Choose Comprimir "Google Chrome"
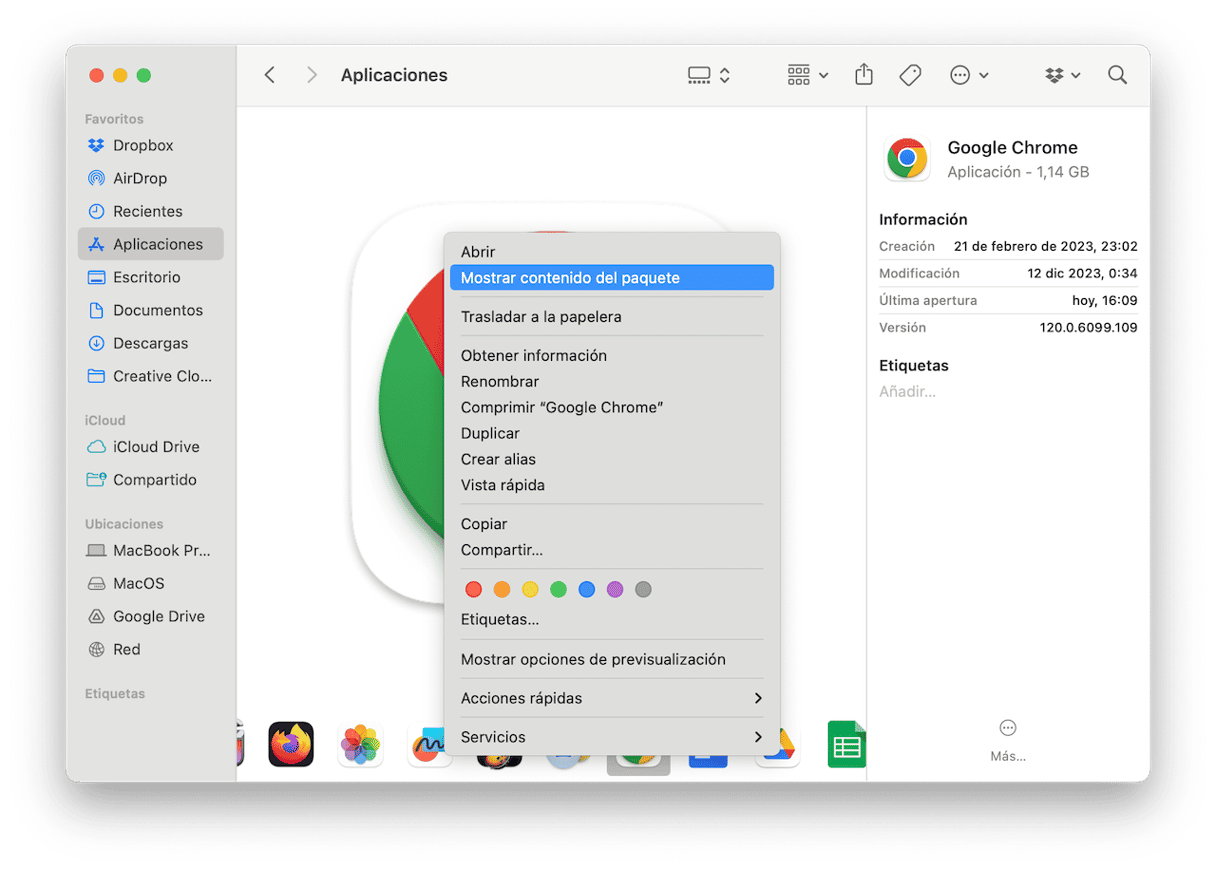Image resolution: width=1216 pixels, height=869 pixels. [612, 408]
